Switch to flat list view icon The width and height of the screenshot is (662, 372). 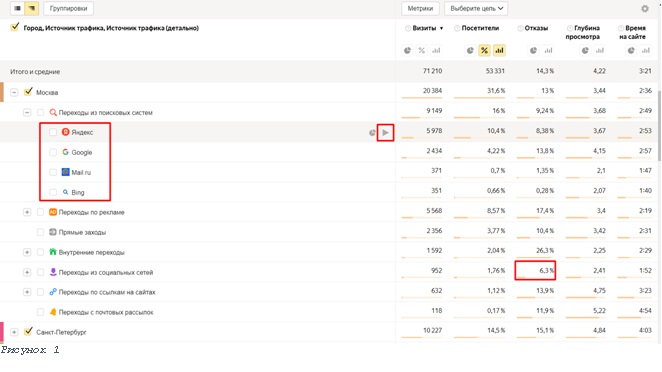17,8
